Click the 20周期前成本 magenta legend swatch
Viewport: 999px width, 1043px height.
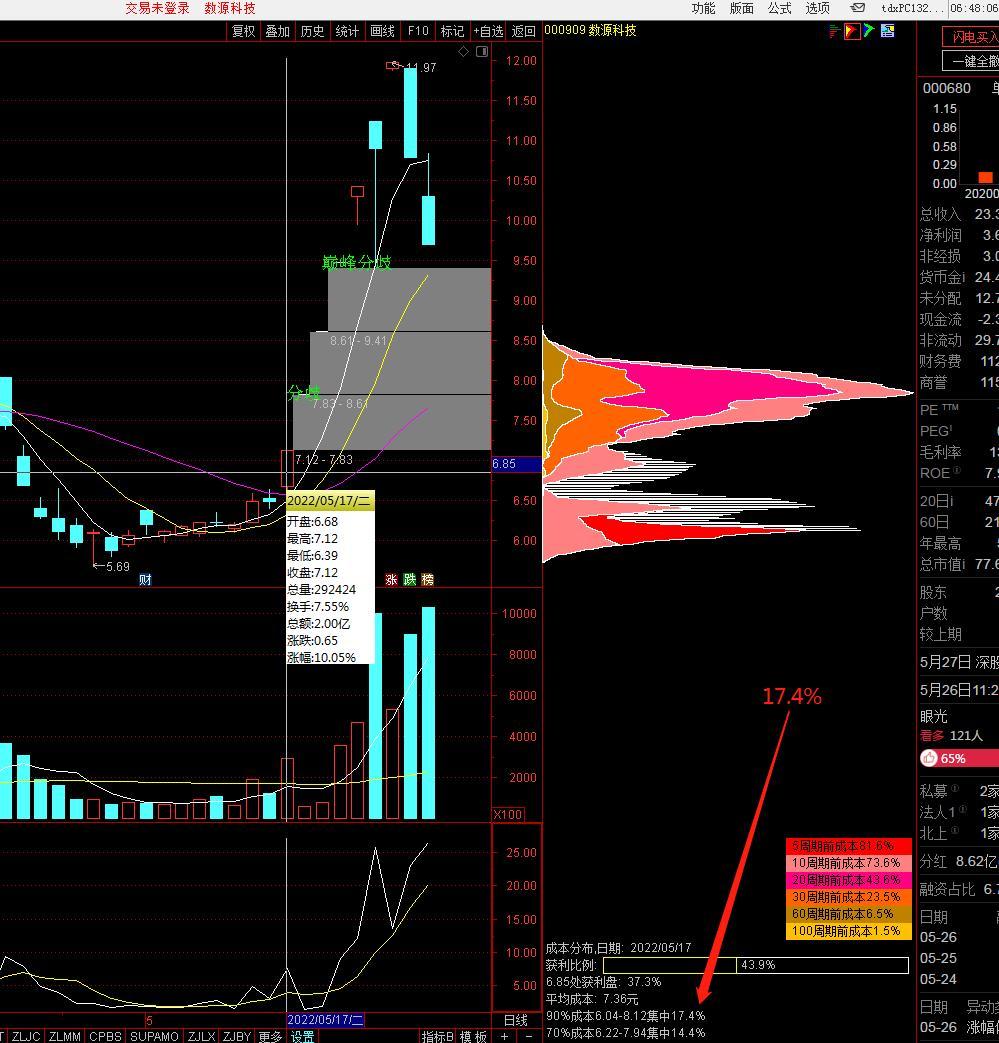coord(849,880)
